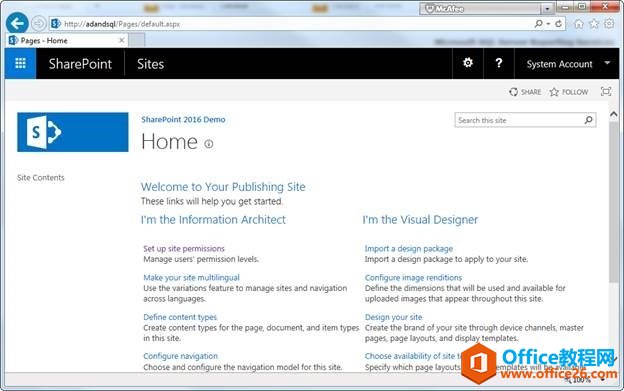Click Welcome to Your Publishing Site heading

223,186
